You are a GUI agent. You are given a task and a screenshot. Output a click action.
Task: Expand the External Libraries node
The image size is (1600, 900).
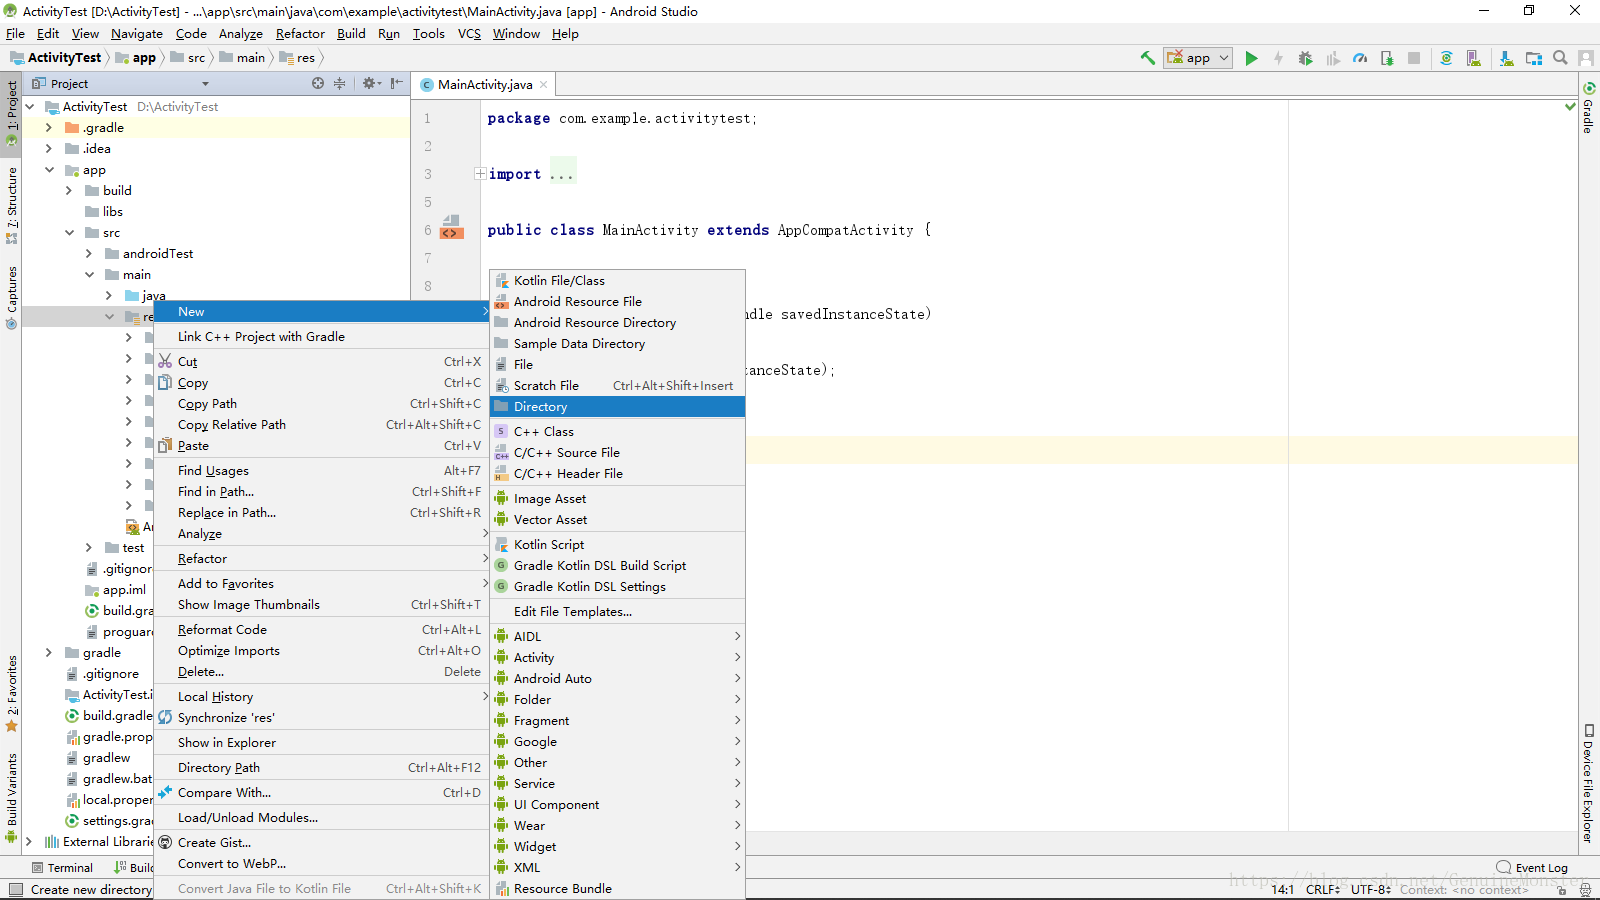tap(29, 842)
